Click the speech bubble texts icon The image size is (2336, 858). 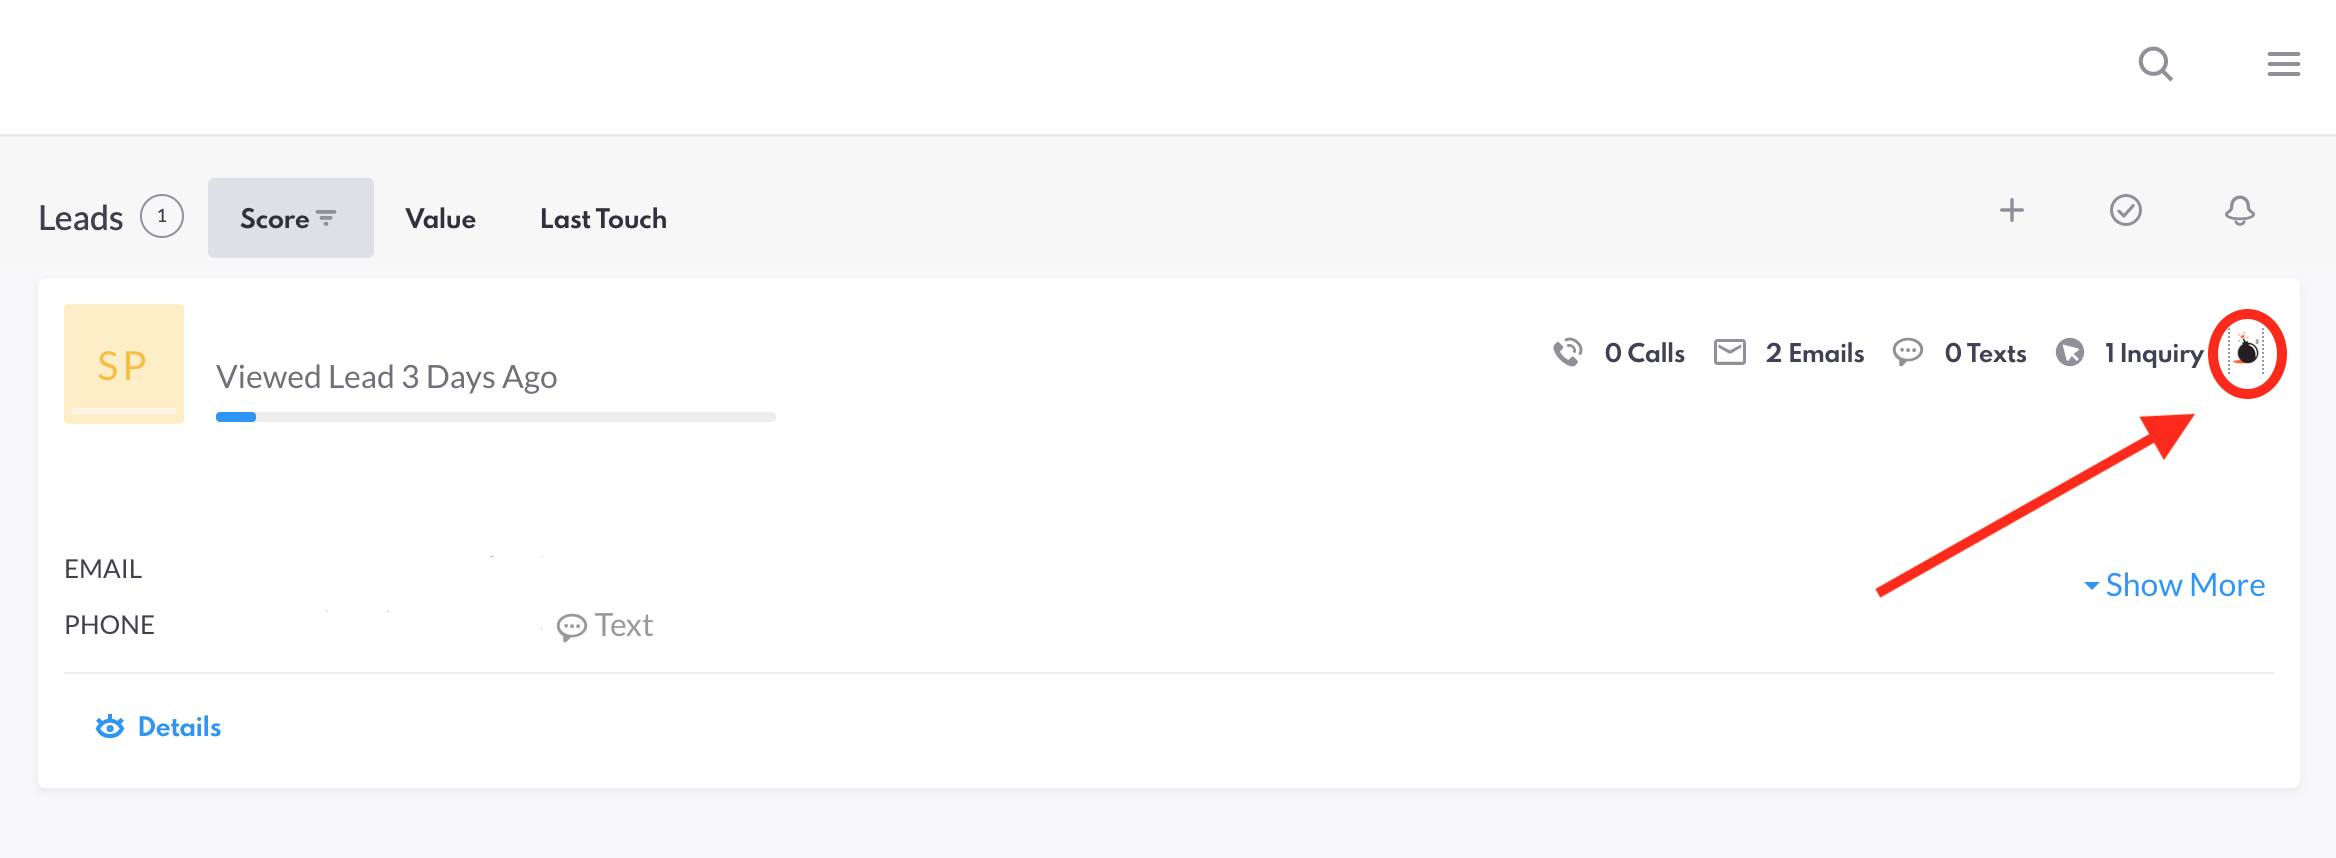(x=1907, y=352)
